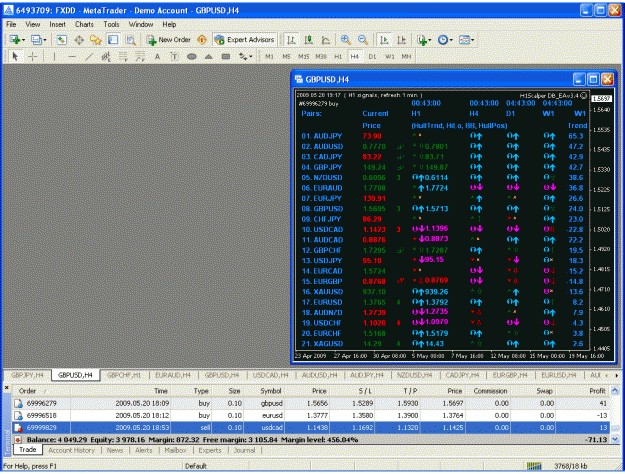The width and height of the screenshot is (625, 474).
Task: Open the Indicators list dropdown
Action: click(423, 40)
